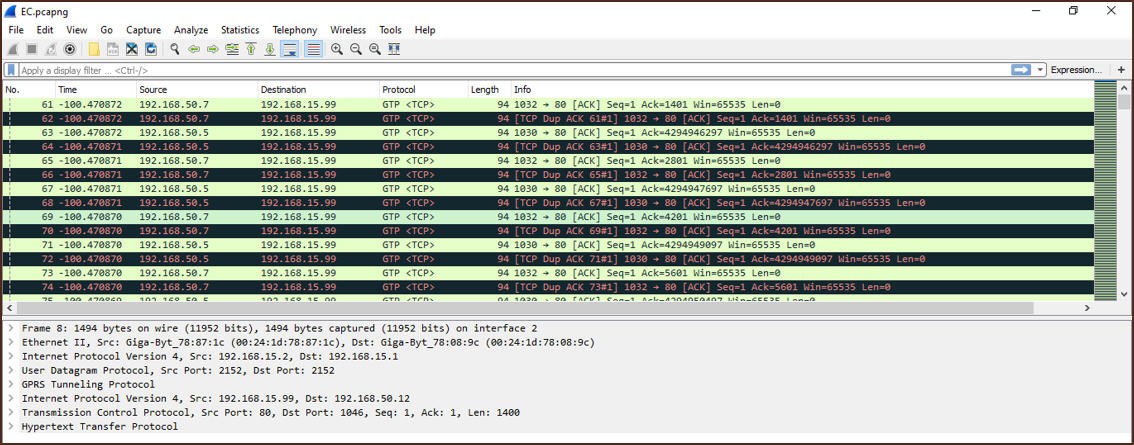
Task: Open the display filter history dropdown
Action: [1041, 70]
